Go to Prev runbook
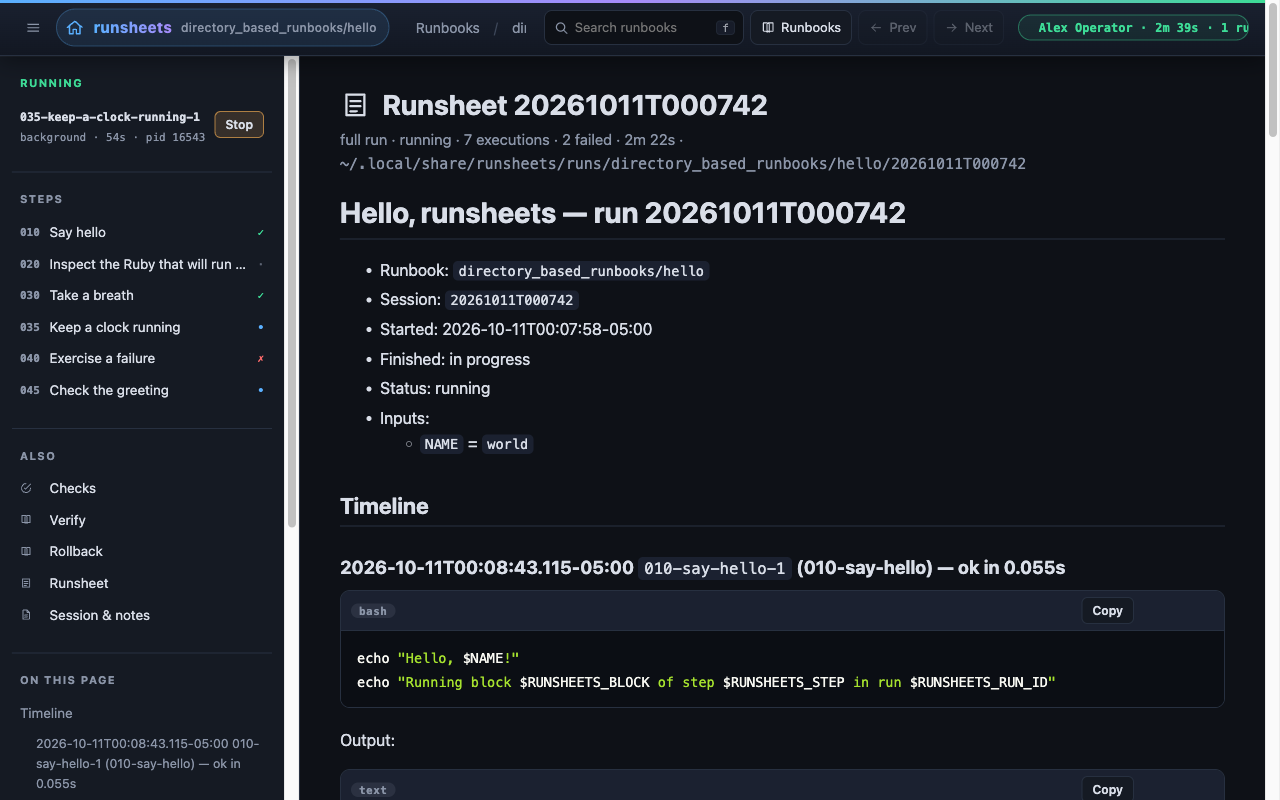Screen dimensions: 1280x800 point(893,28)
